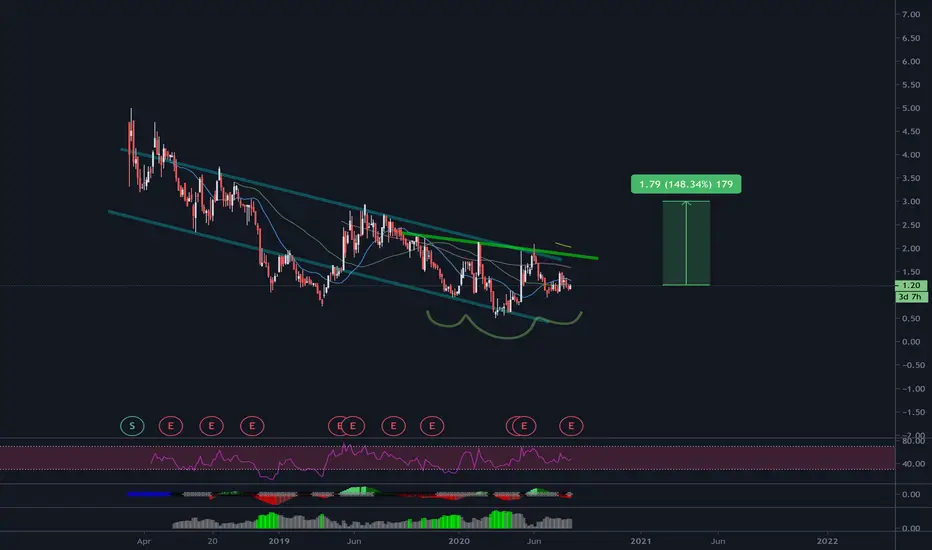
Task: Click the green S split event marker
Action: (132, 426)
